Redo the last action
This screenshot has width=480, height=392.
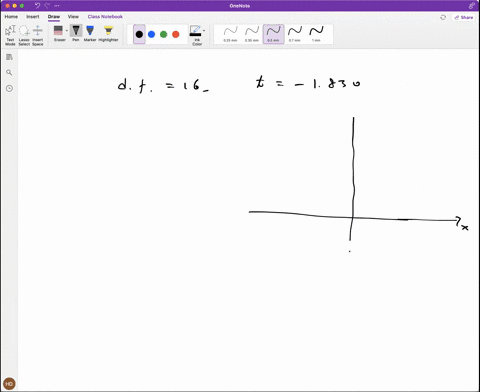pos(47,6)
